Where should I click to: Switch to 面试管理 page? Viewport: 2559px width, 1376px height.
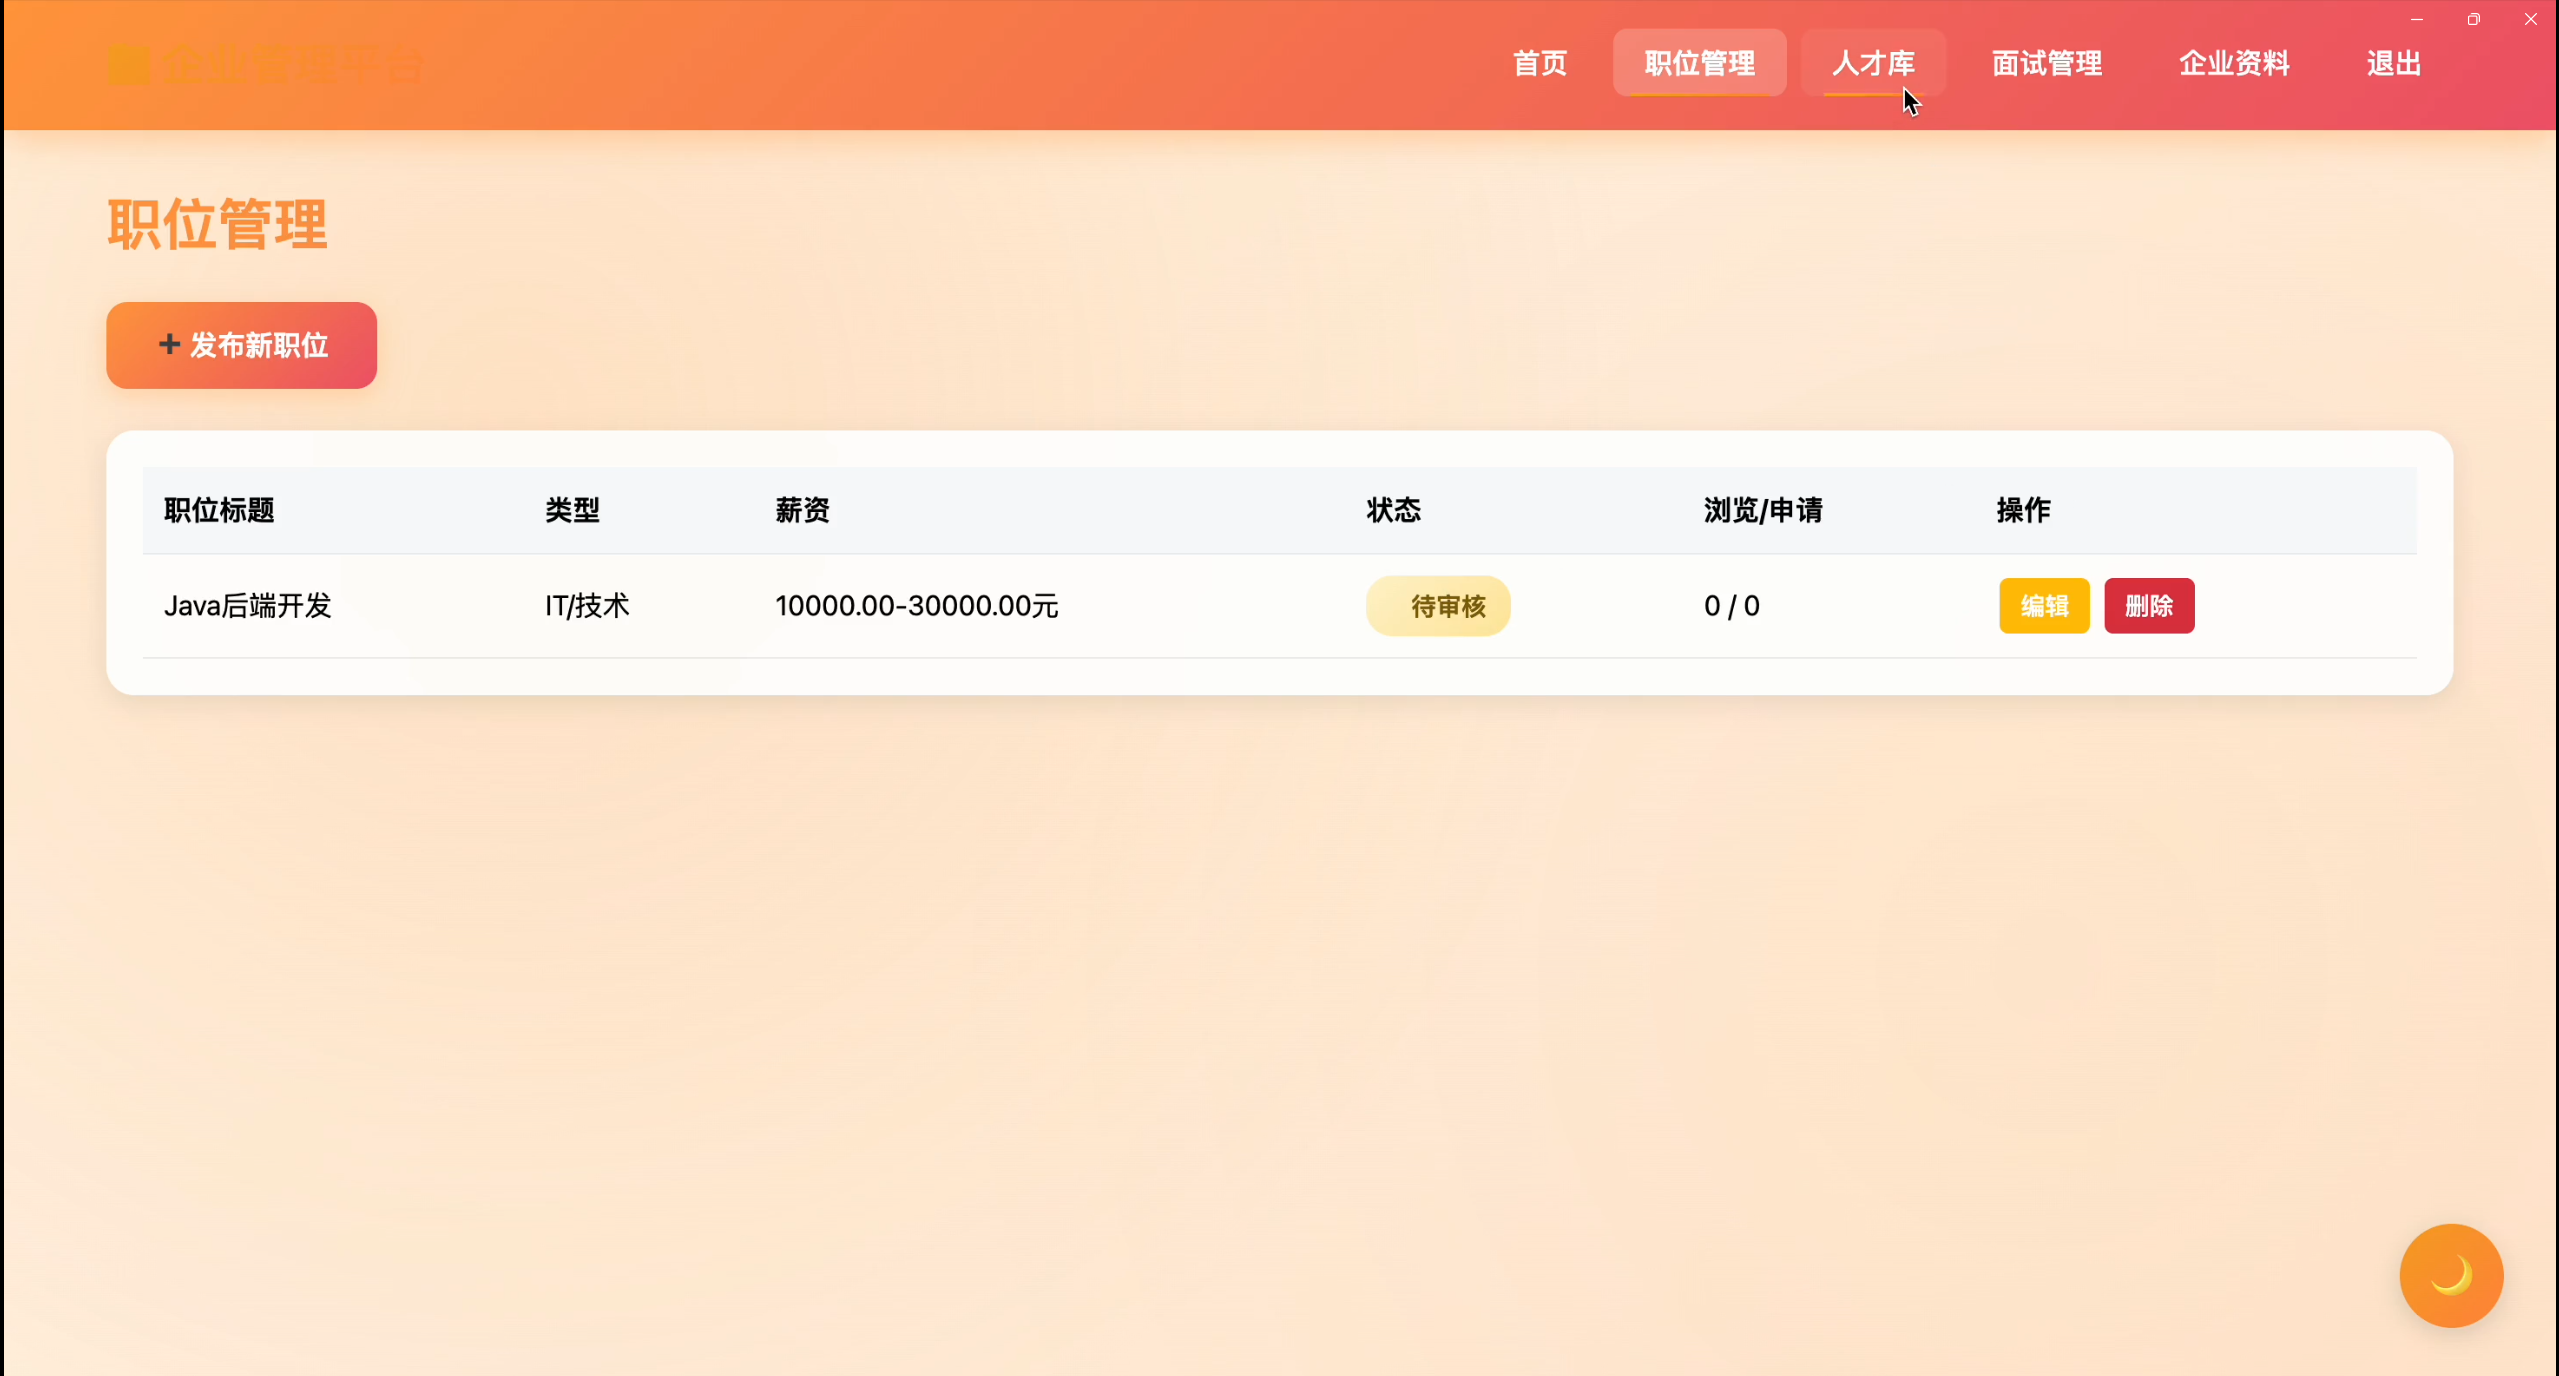[2046, 63]
